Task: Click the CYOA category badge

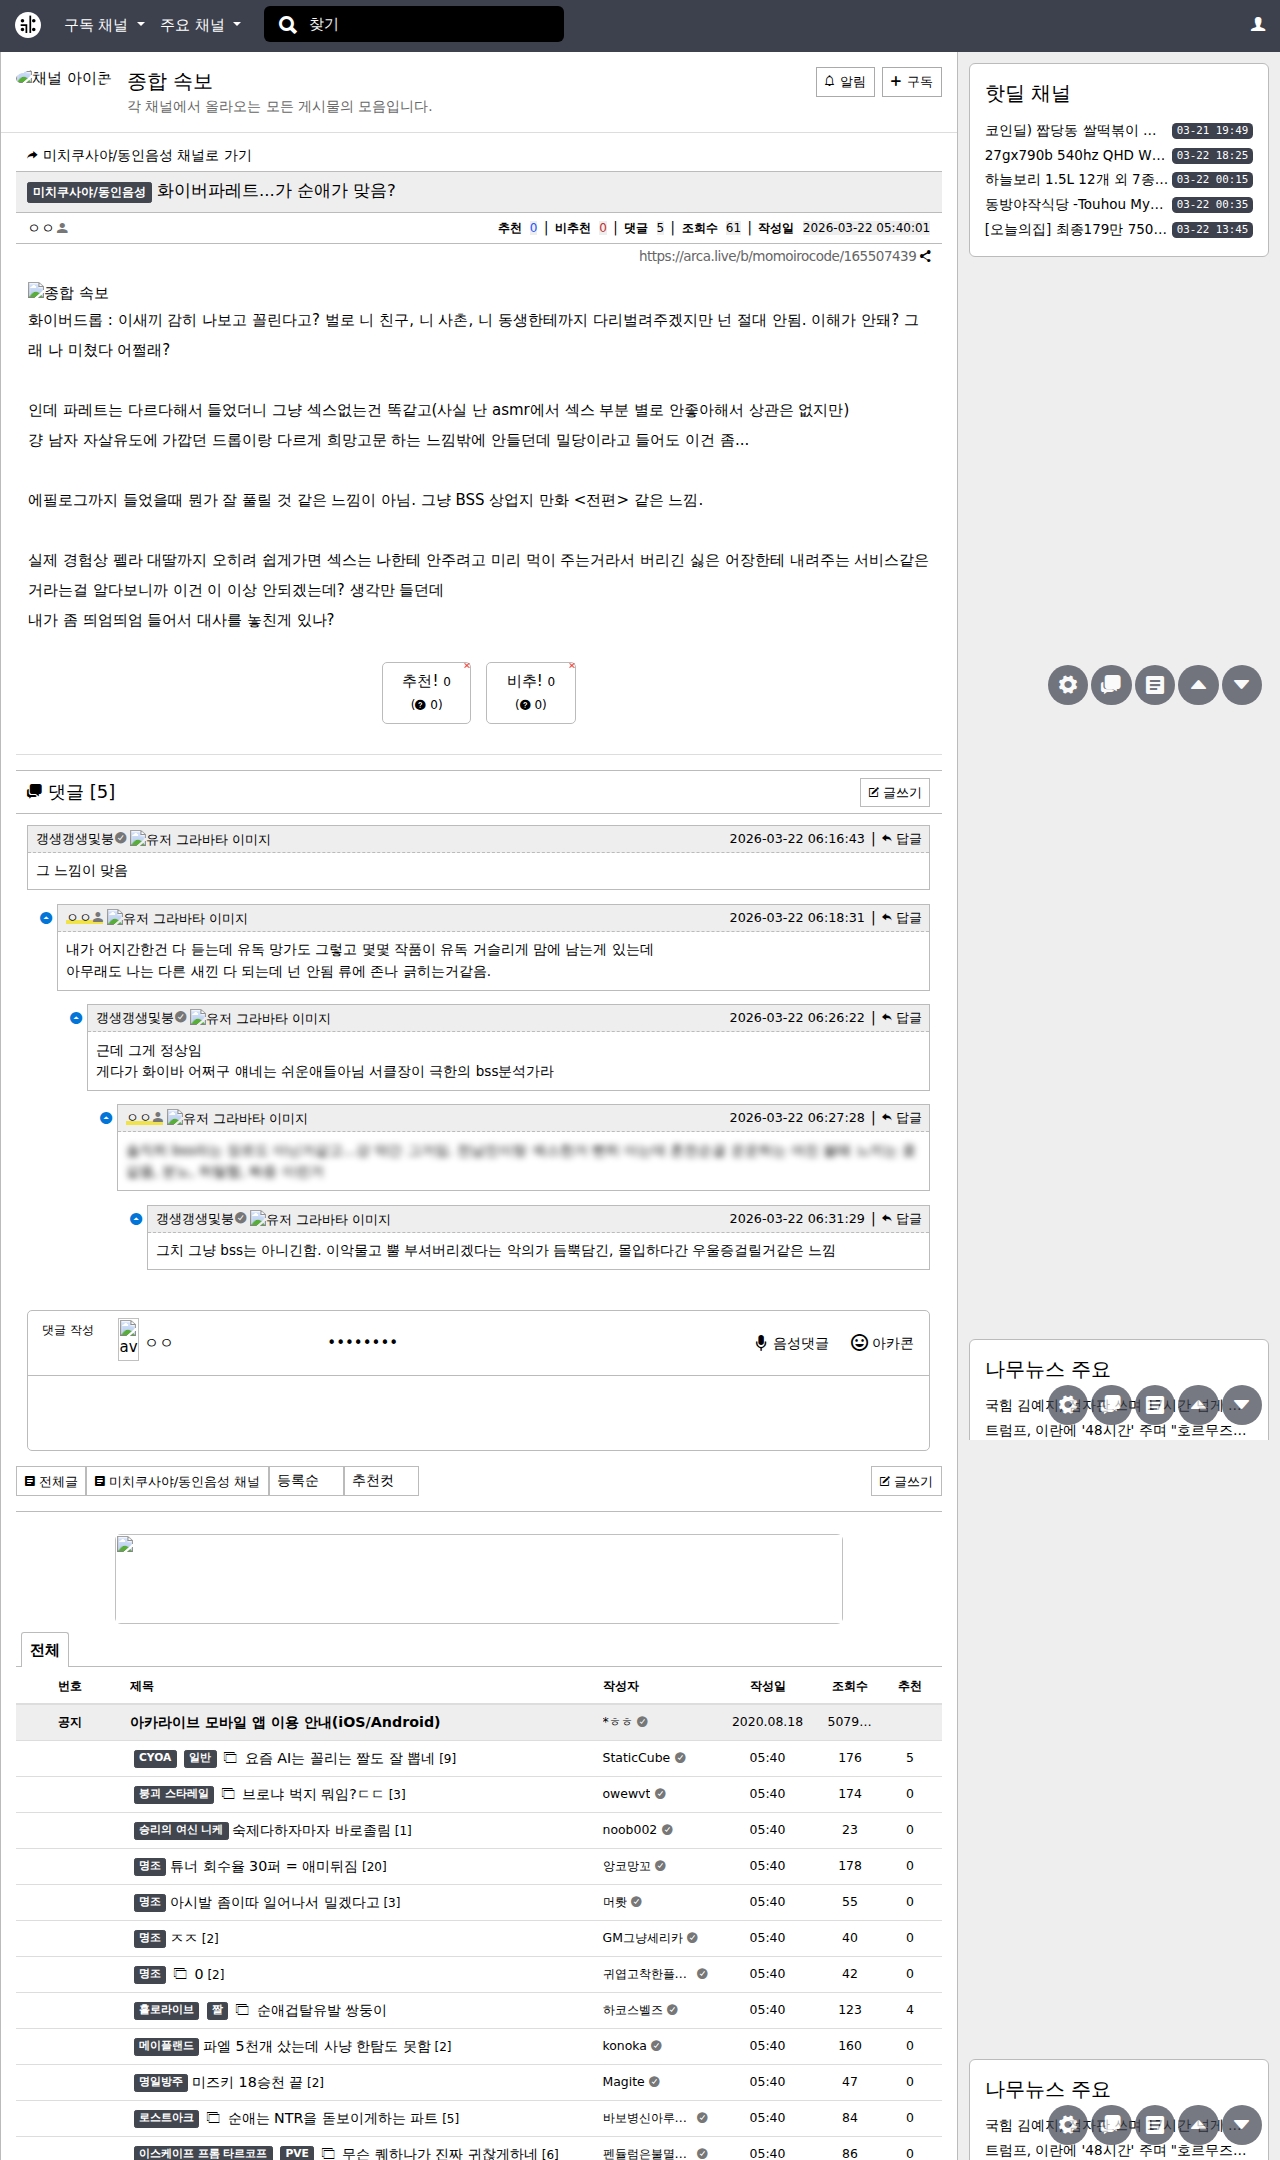Action: [x=155, y=1758]
